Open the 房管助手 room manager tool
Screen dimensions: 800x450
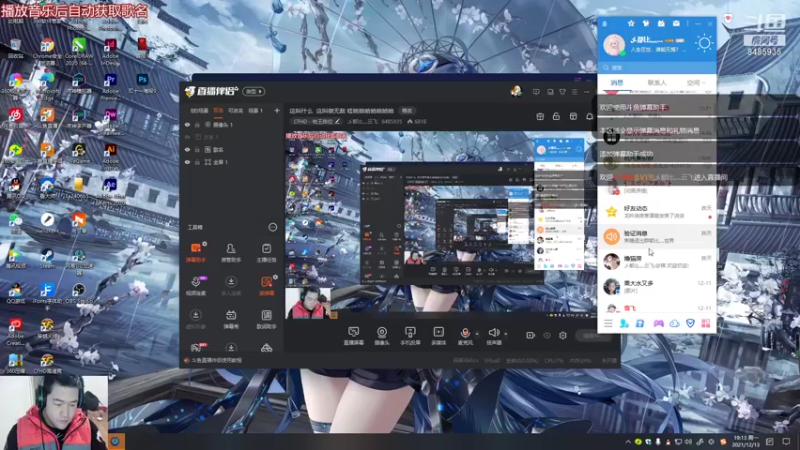coord(231,252)
